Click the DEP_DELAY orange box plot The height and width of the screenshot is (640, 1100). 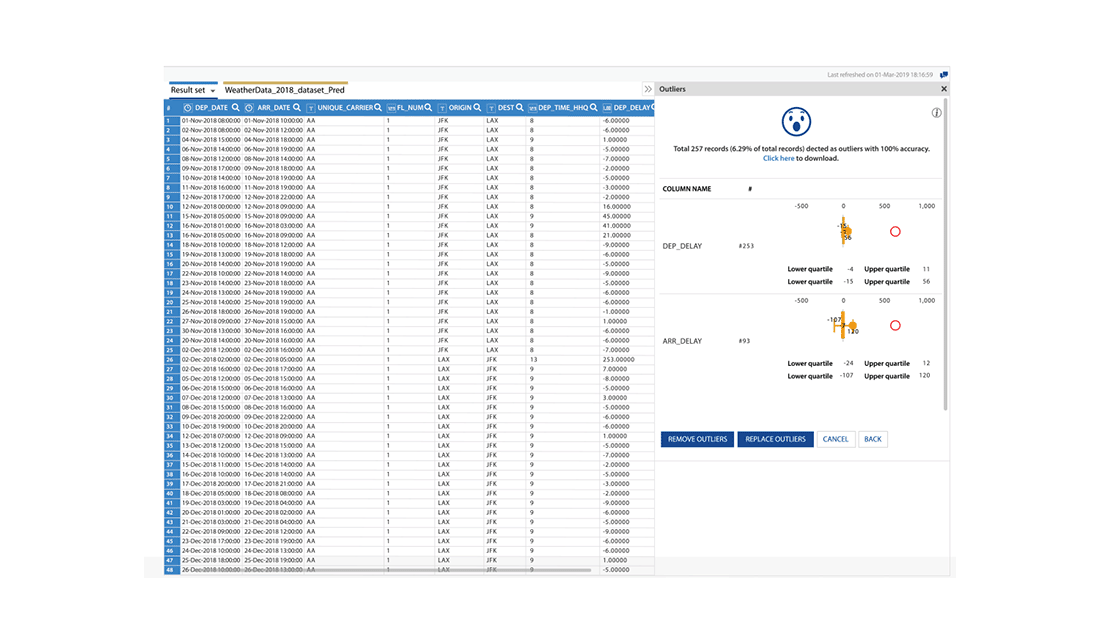(845, 231)
